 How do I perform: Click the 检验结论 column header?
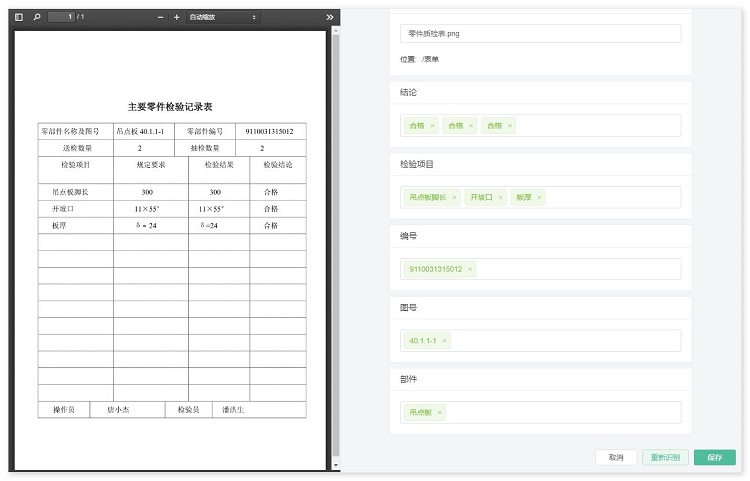pyautogui.click(x=278, y=165)
